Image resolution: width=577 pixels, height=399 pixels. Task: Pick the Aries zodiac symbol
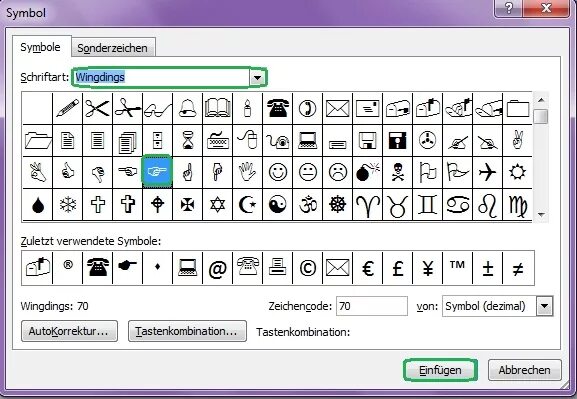pos(367,204)
